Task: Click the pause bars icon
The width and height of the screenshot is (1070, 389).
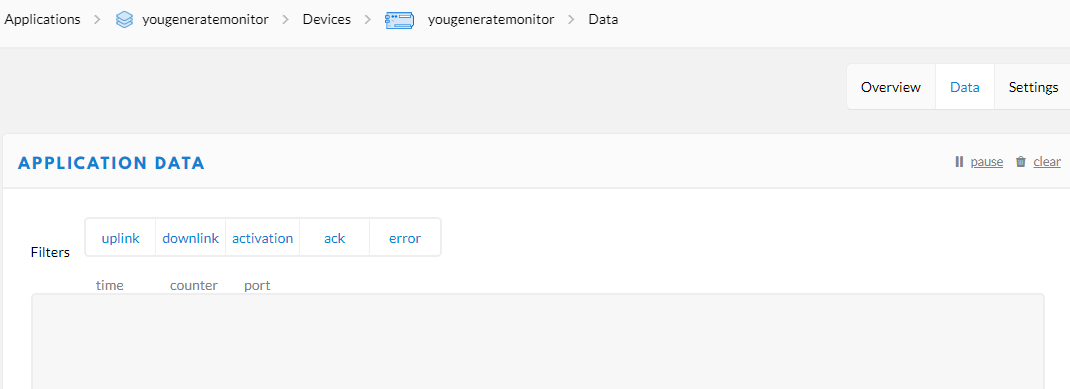Action: (x=959, y=162)
